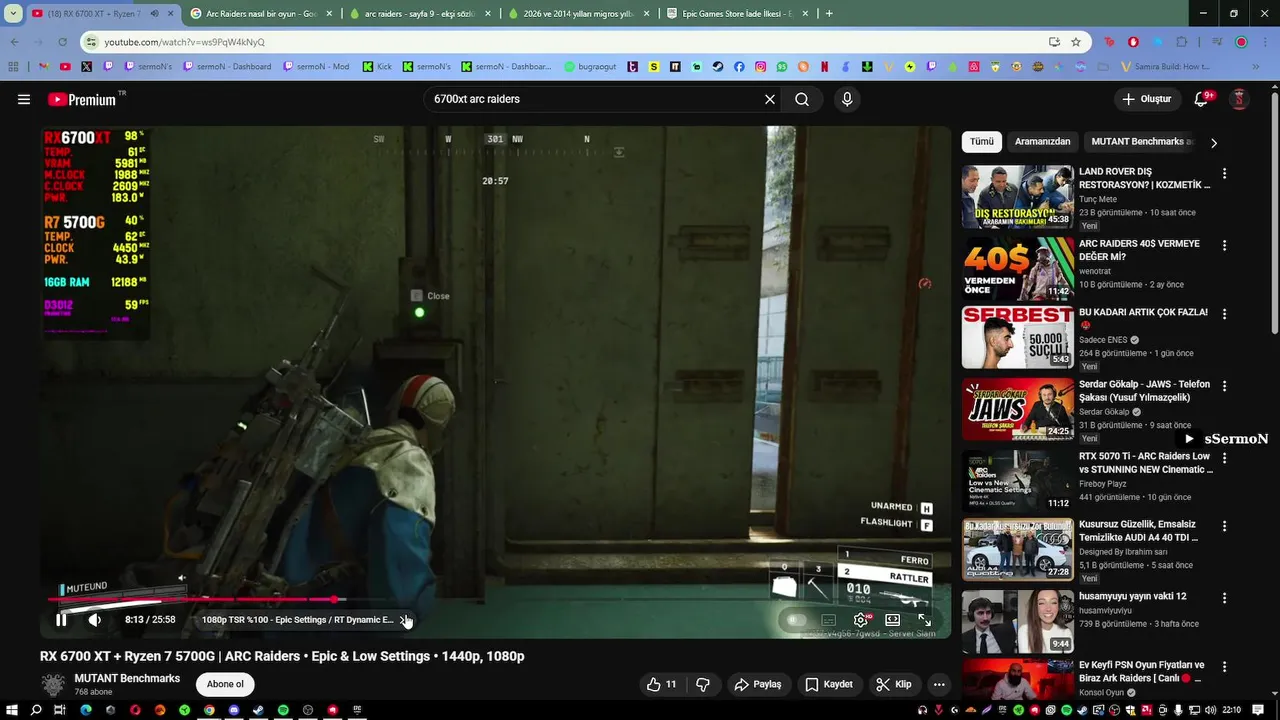
Task: Open the notifications bell
Action: pyautogui.click(x=1202, y=99)
